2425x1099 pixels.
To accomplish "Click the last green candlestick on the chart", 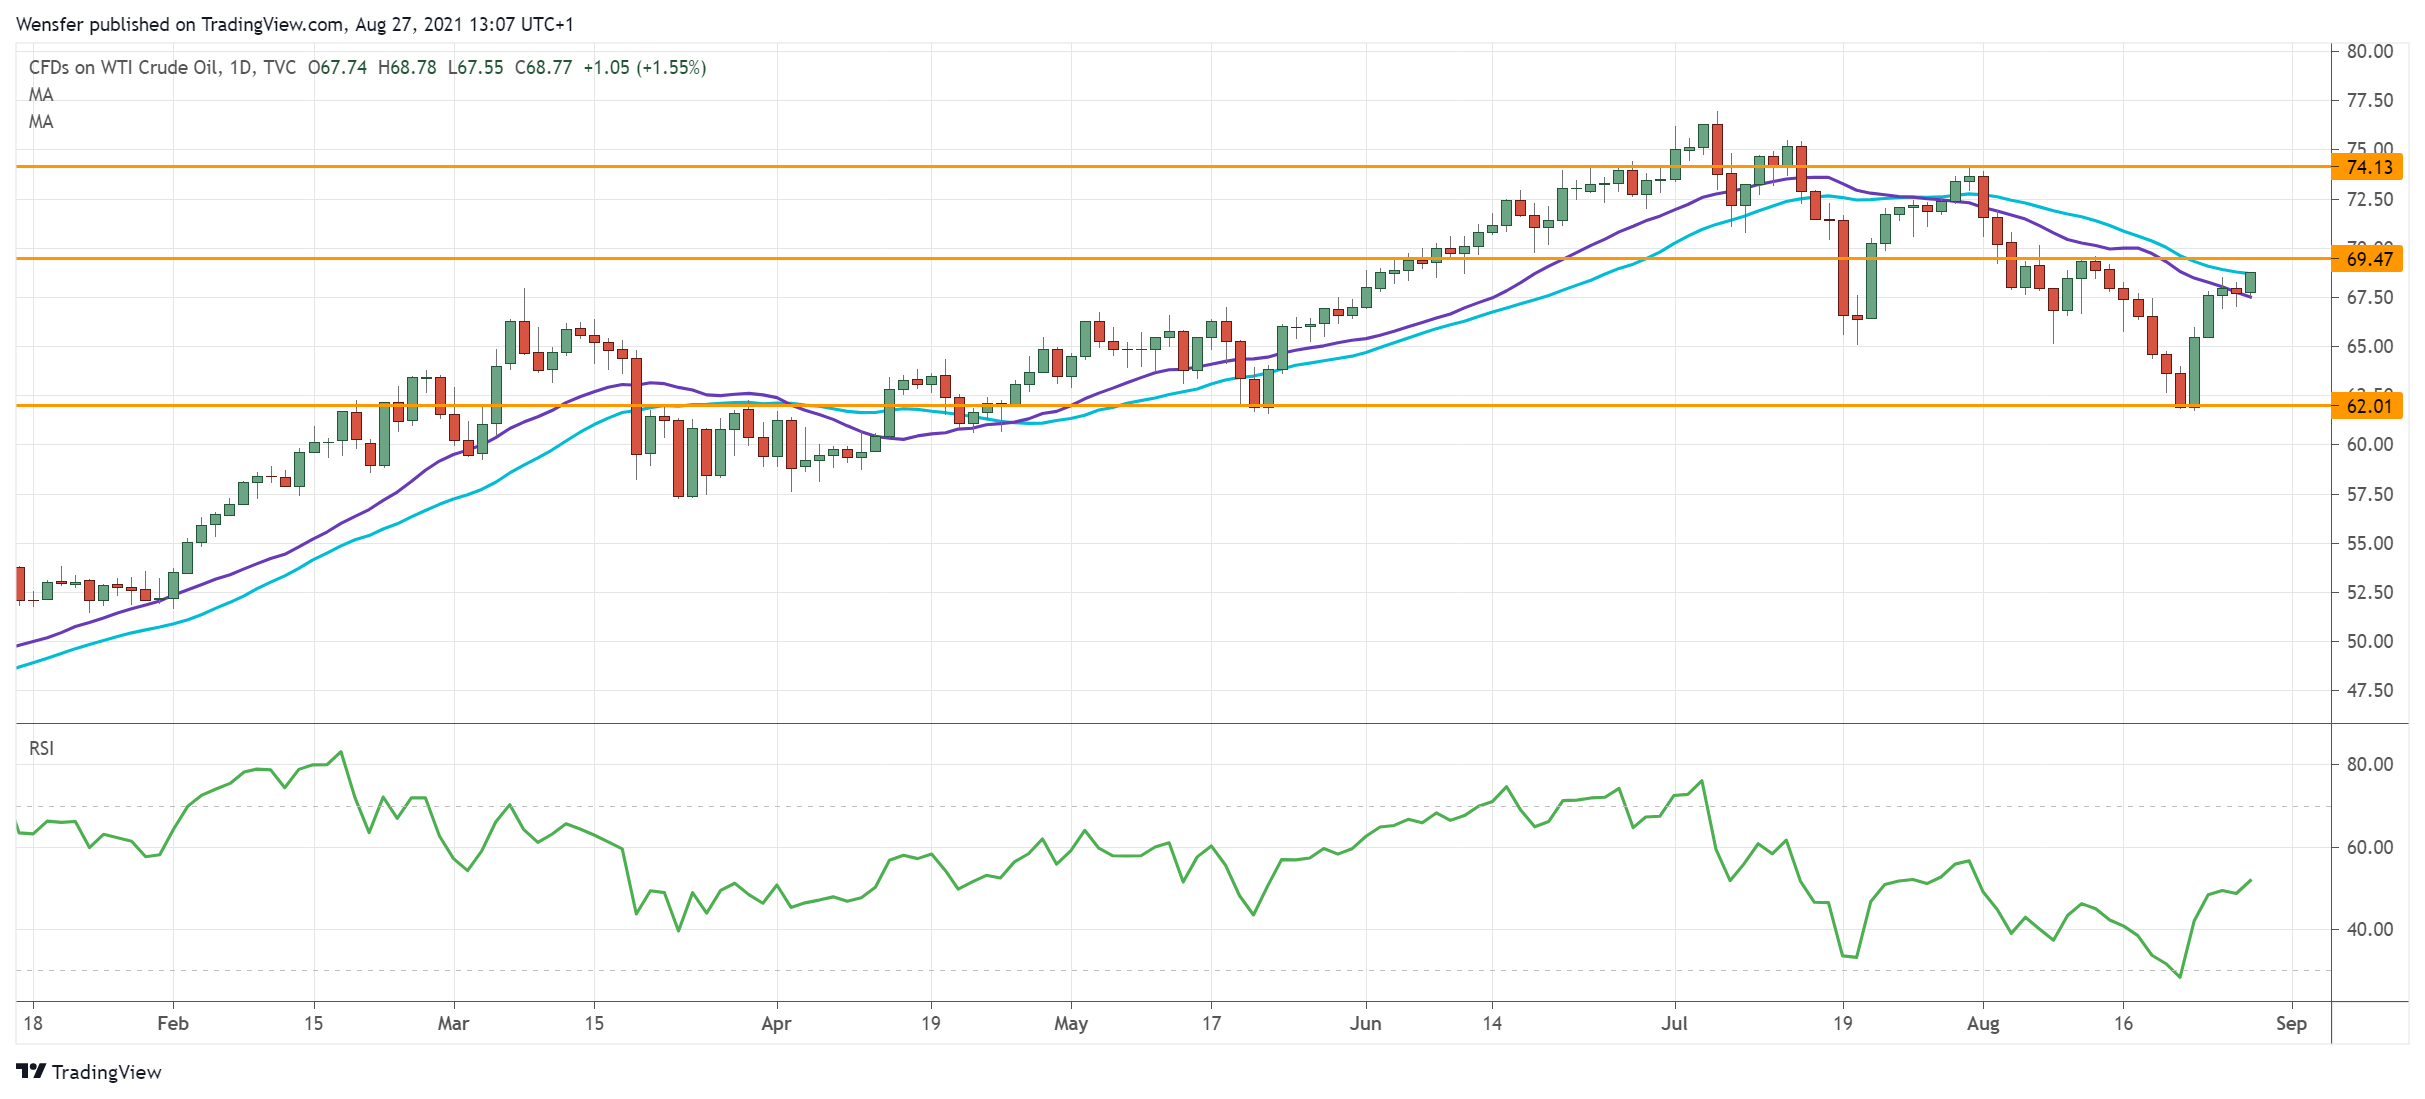I will point(2250,282).
